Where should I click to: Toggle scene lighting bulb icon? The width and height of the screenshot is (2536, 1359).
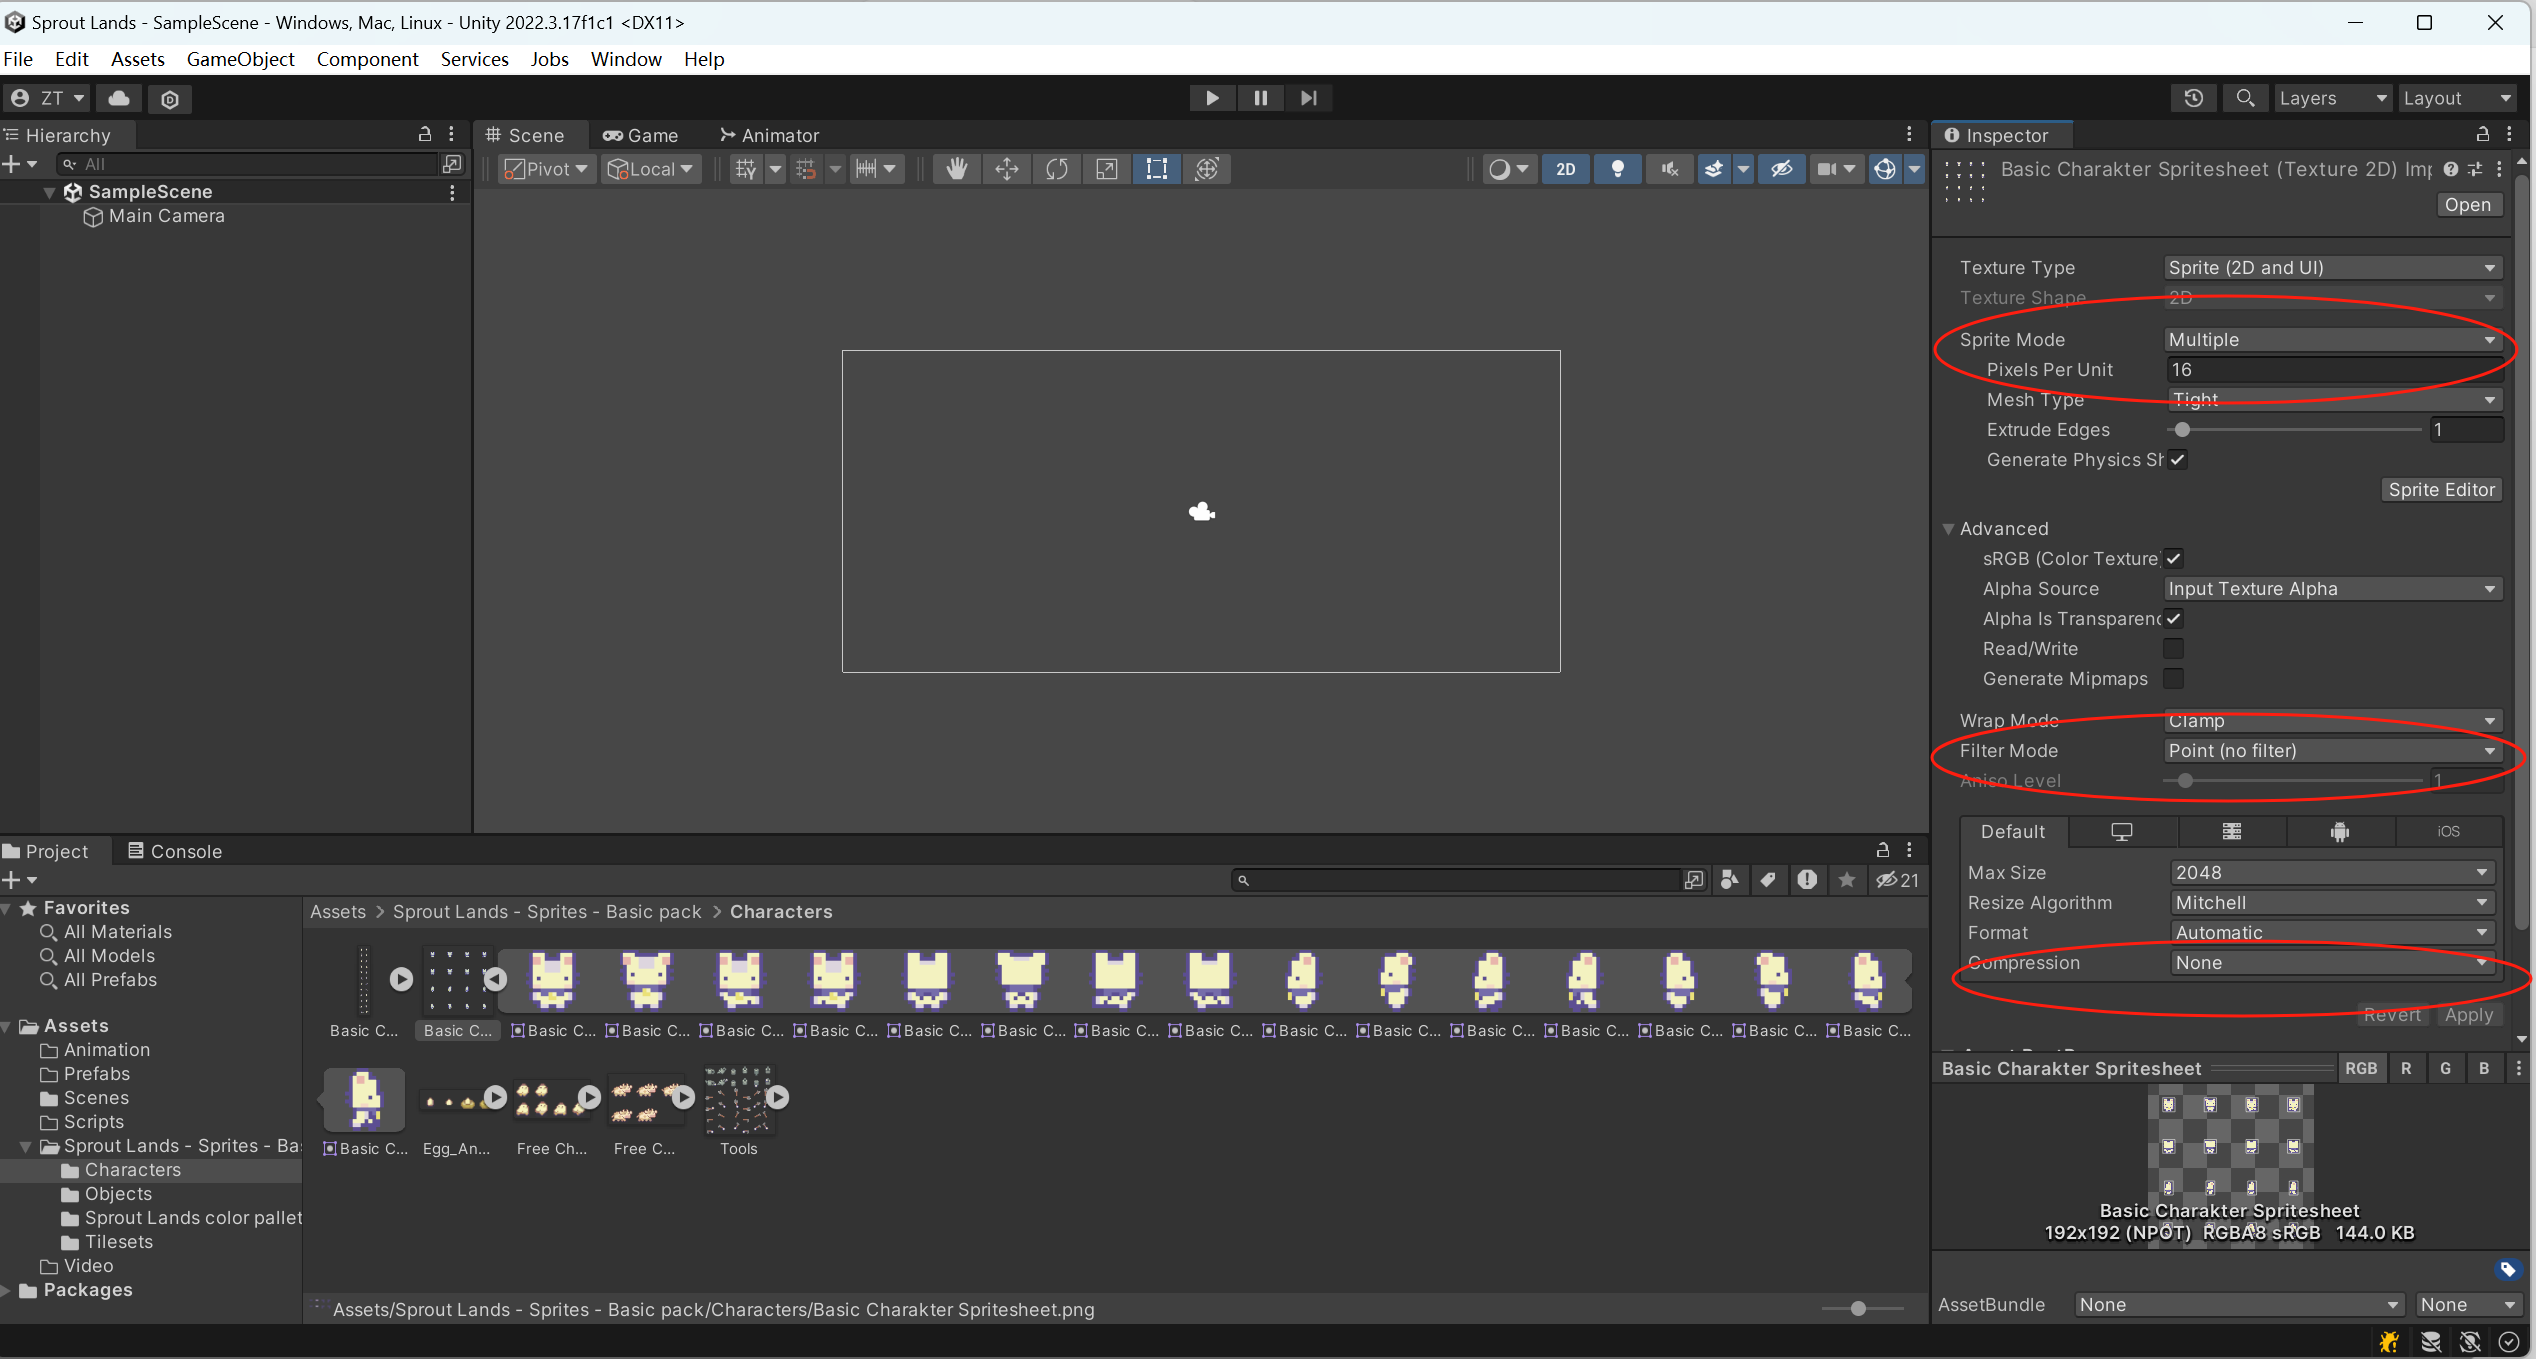pos(1617,169)
